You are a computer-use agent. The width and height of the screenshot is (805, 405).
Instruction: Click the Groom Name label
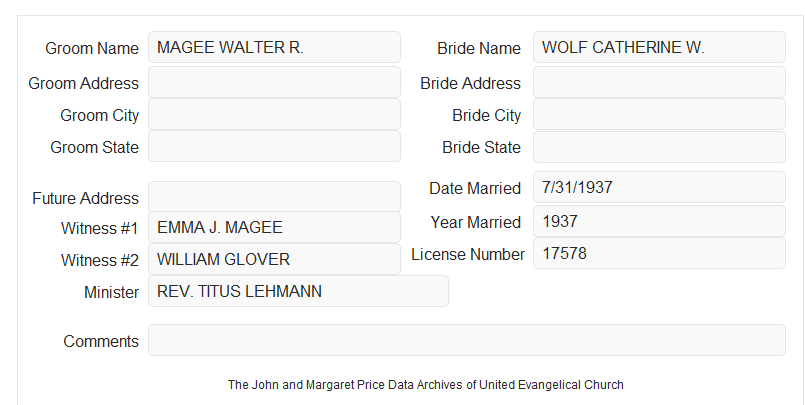pyautogui.click(x=92, y=48)
